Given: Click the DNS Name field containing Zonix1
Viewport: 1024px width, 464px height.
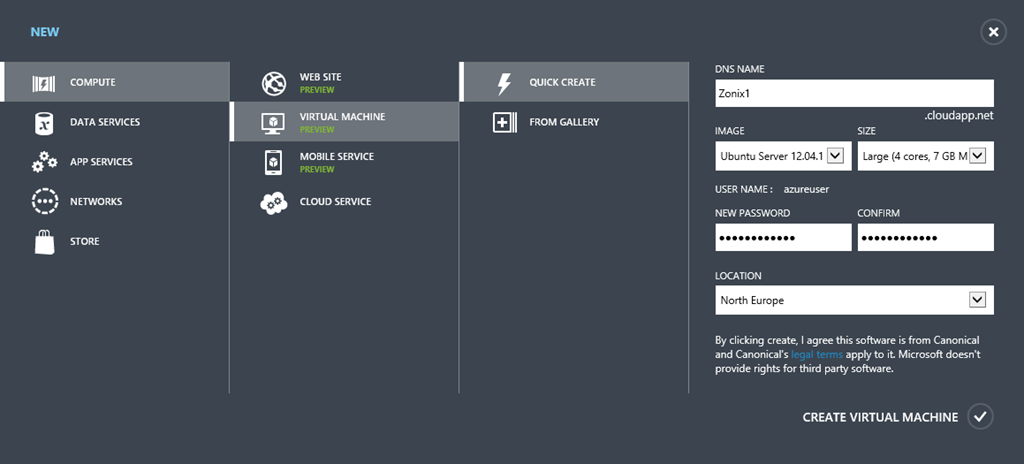Looking at the screenshot, I should click(x=854, y=93).
